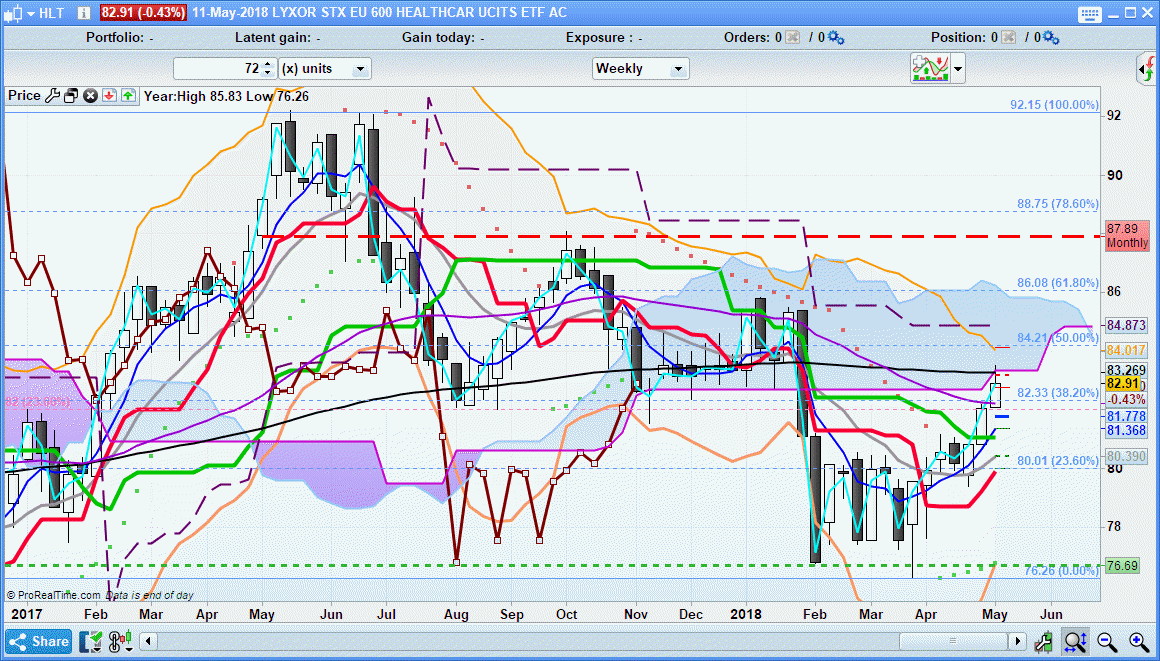1160x661 pixels.
Task: Click the 87.89 Monthly level label
Action: pyautogui.click(x=1127, y=236)
